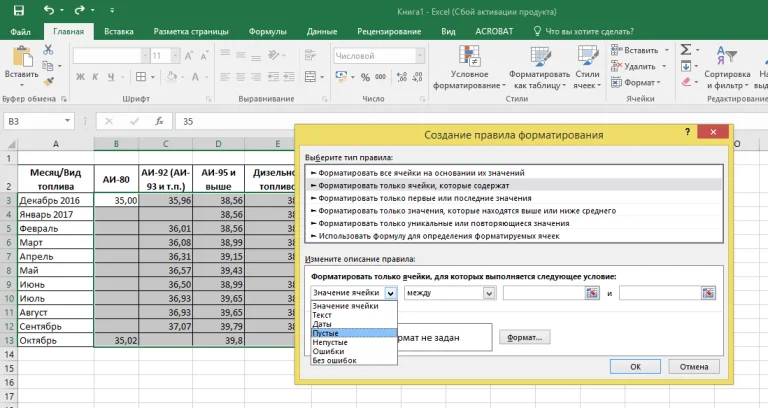Switch to the Формулы tab
The image size is (768, 408).
click(x=267, y=31)
